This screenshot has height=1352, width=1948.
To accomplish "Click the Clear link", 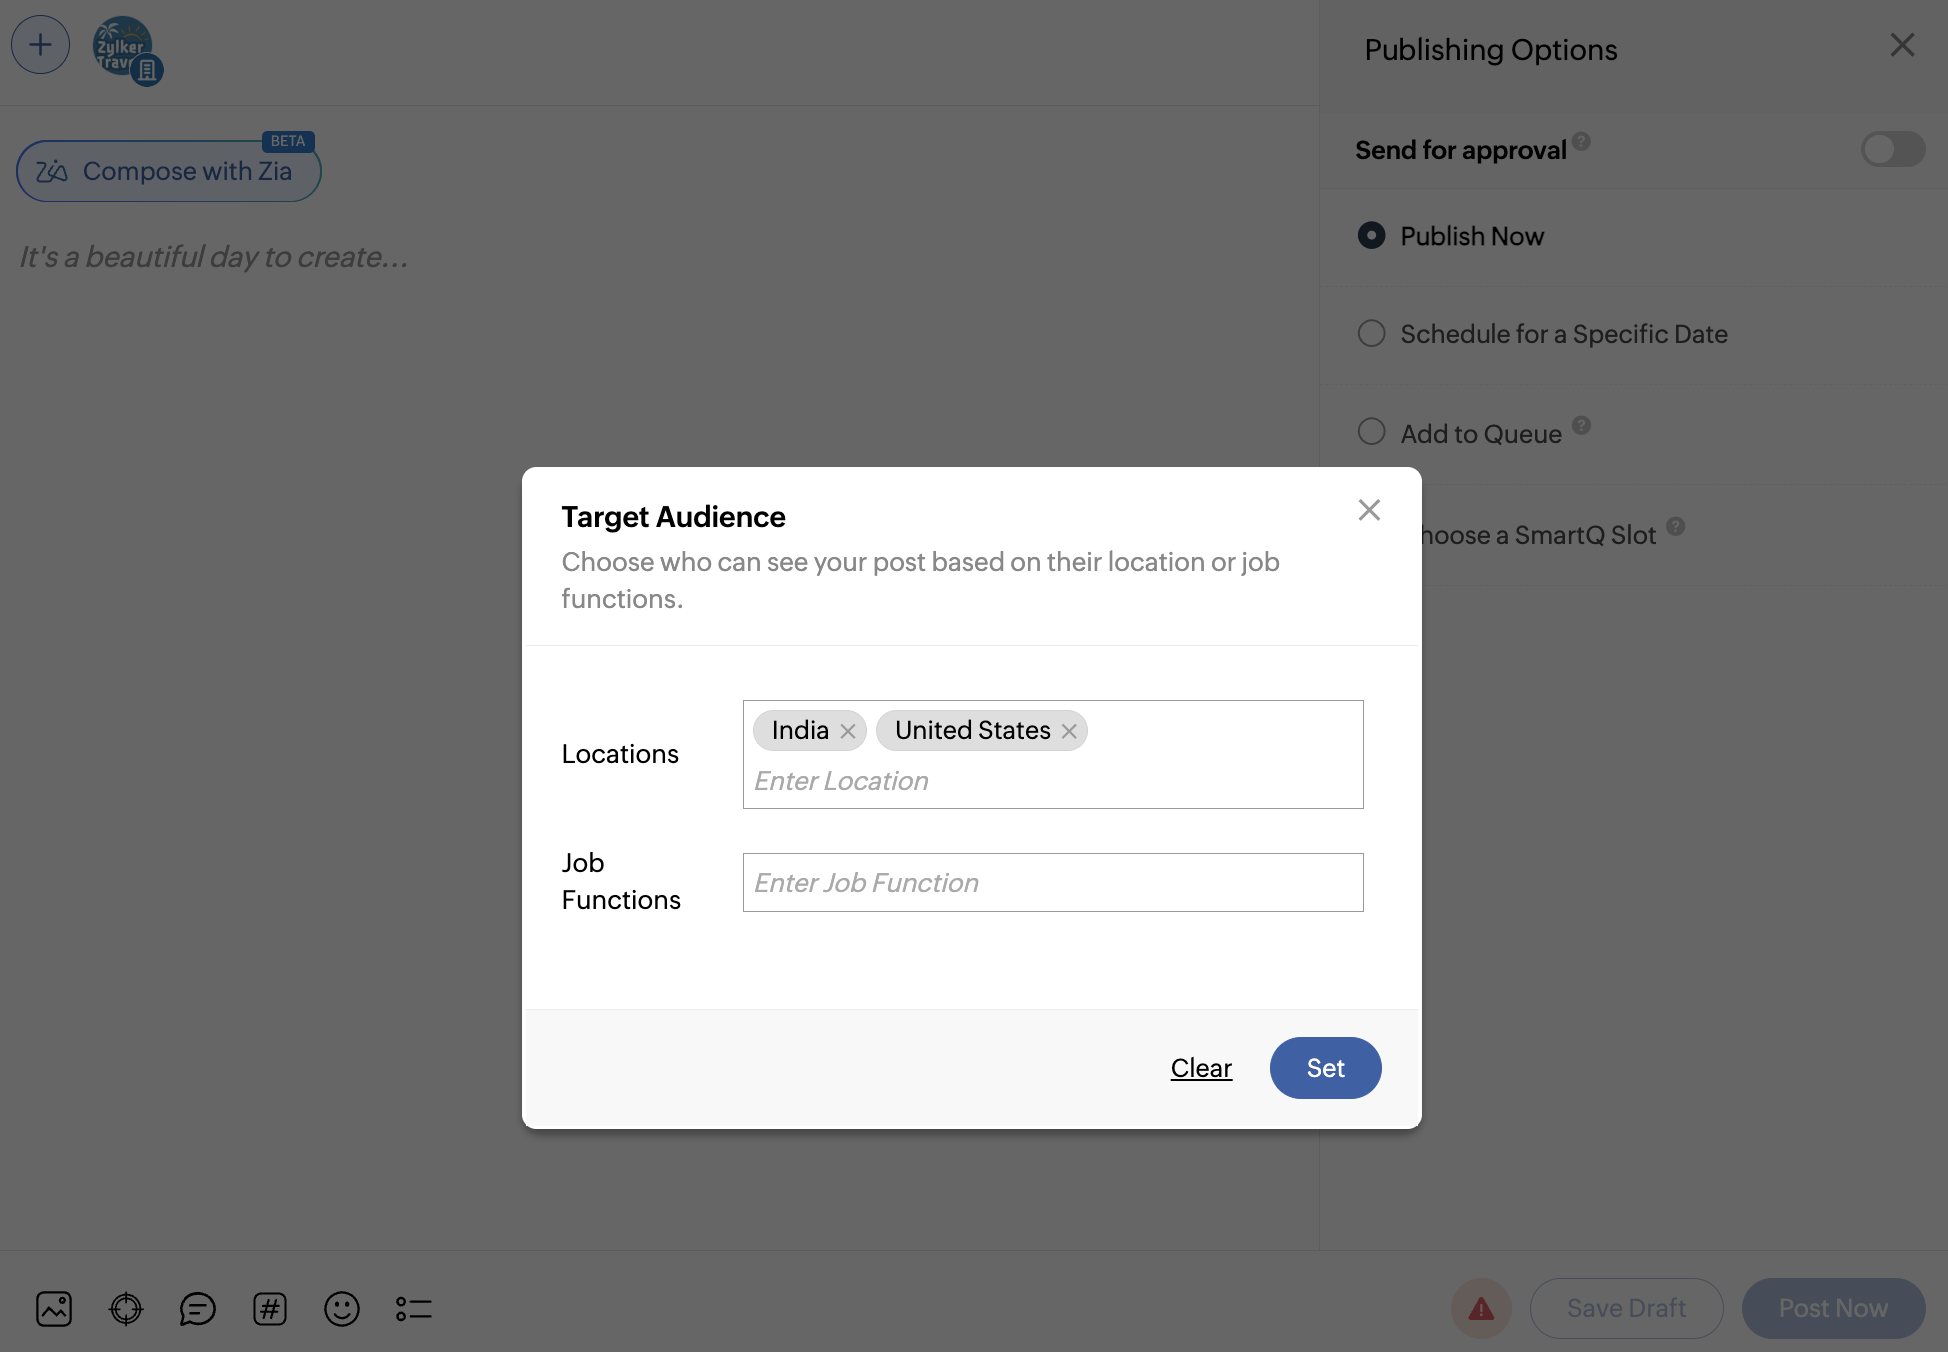I will (x=1201, y=1068).
